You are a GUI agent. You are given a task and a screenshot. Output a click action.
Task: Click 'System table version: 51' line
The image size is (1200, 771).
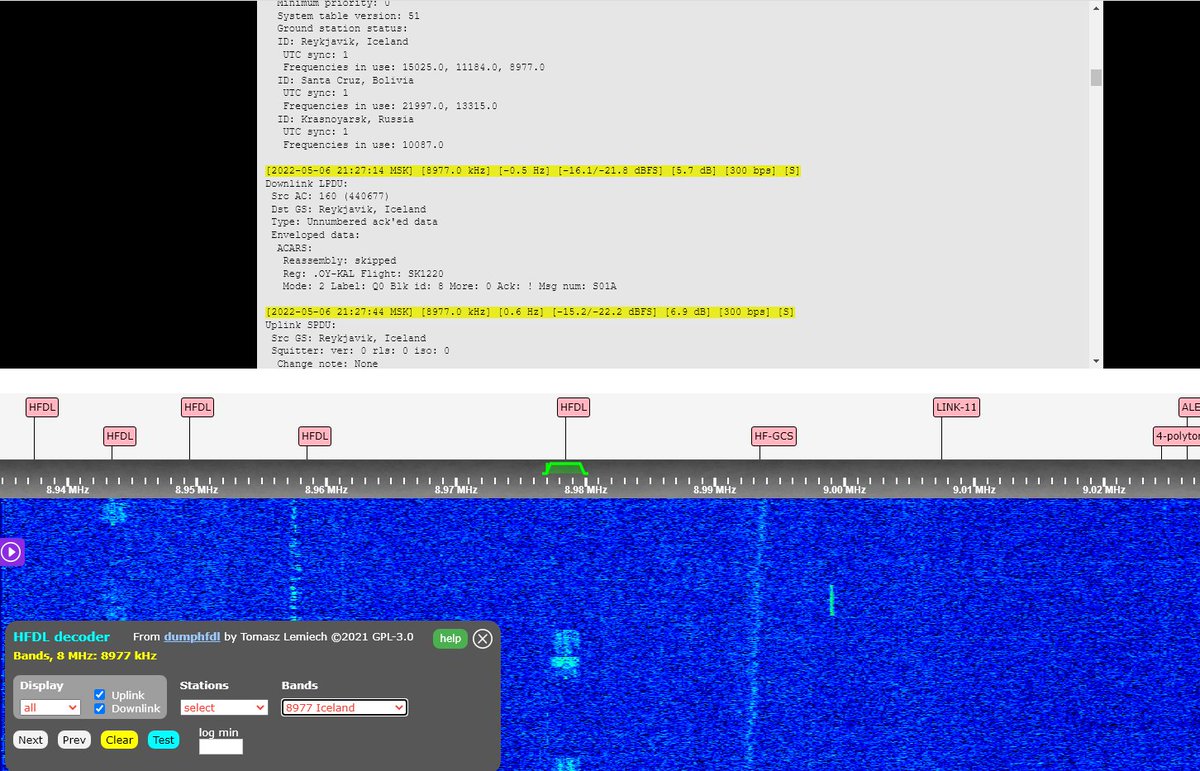pyautogui.click(x=348, y=16)
